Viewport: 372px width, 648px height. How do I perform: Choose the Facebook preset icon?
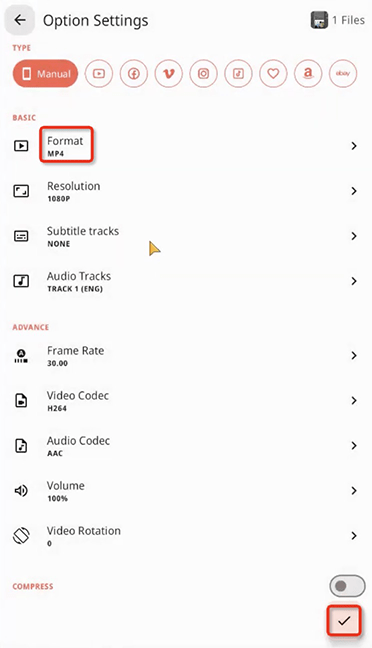pos(134,74)
